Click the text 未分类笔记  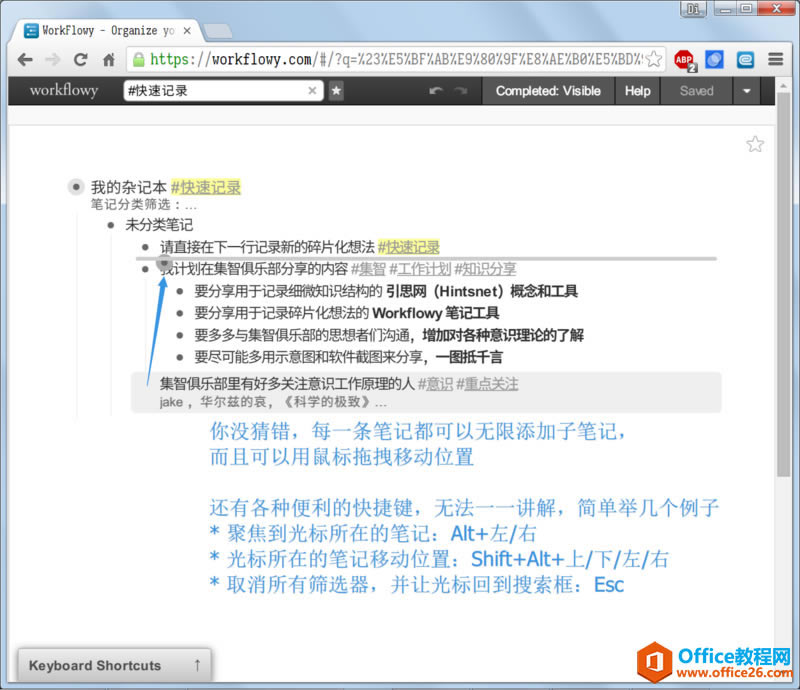[x=159, y=225]
